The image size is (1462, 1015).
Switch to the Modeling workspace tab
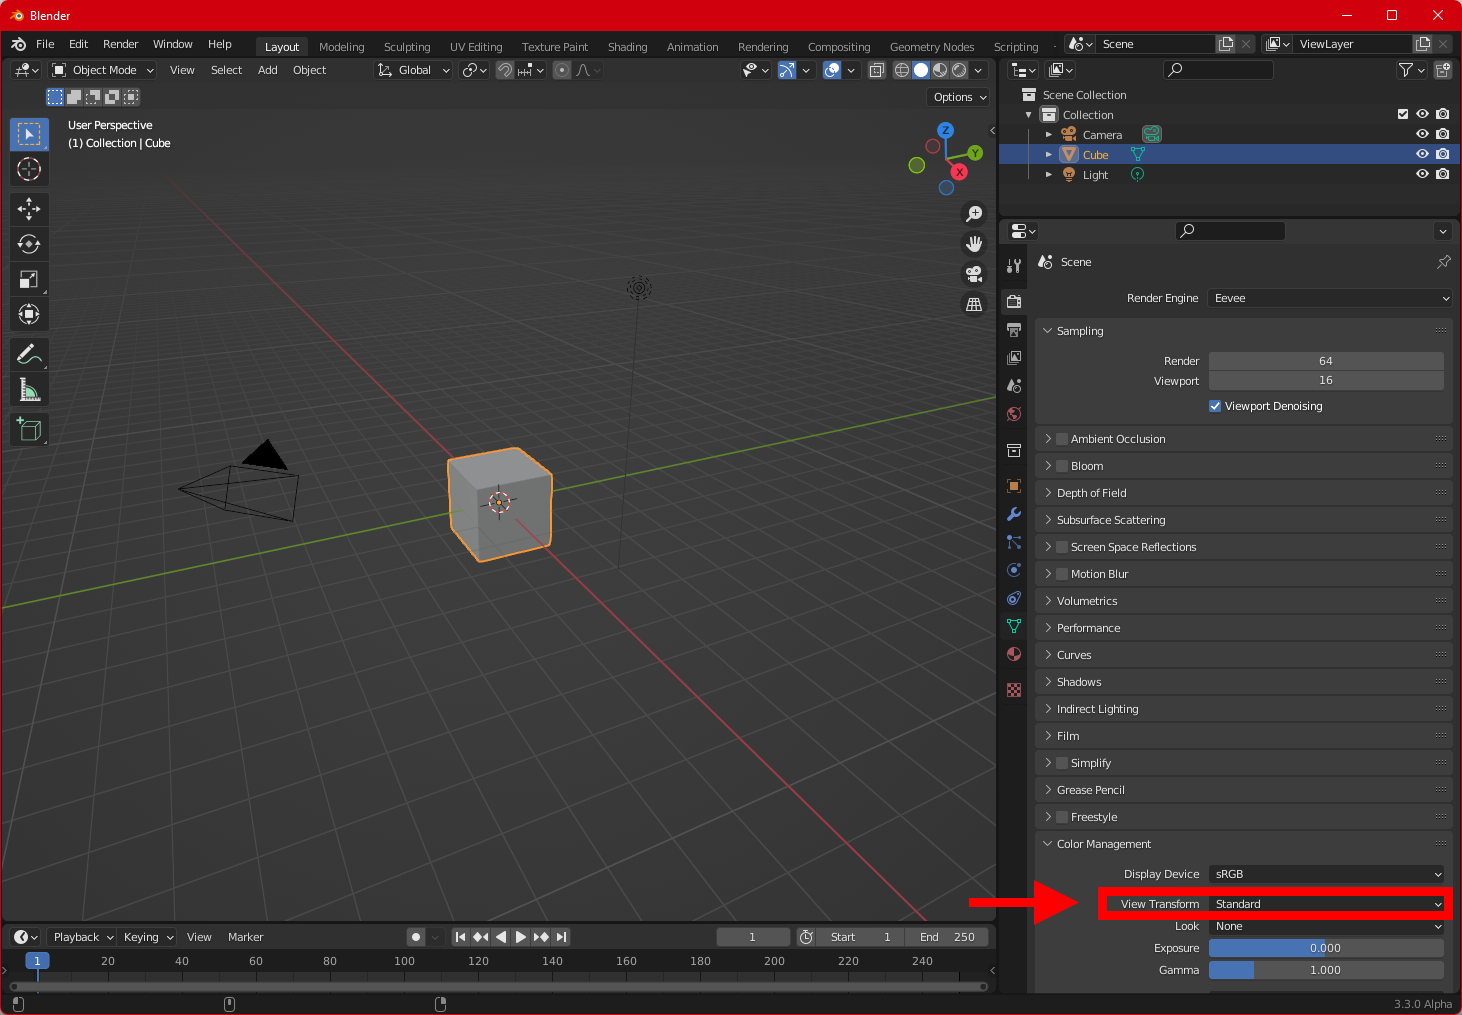[341, 47]
